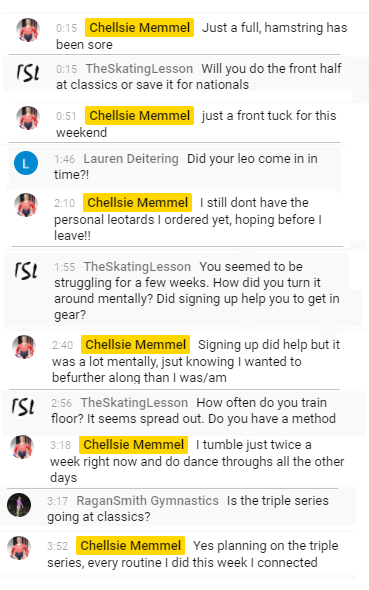Click Chellsie Memmel avatar beside 2:40 message

pyautogui.click(x=24, y=347)
